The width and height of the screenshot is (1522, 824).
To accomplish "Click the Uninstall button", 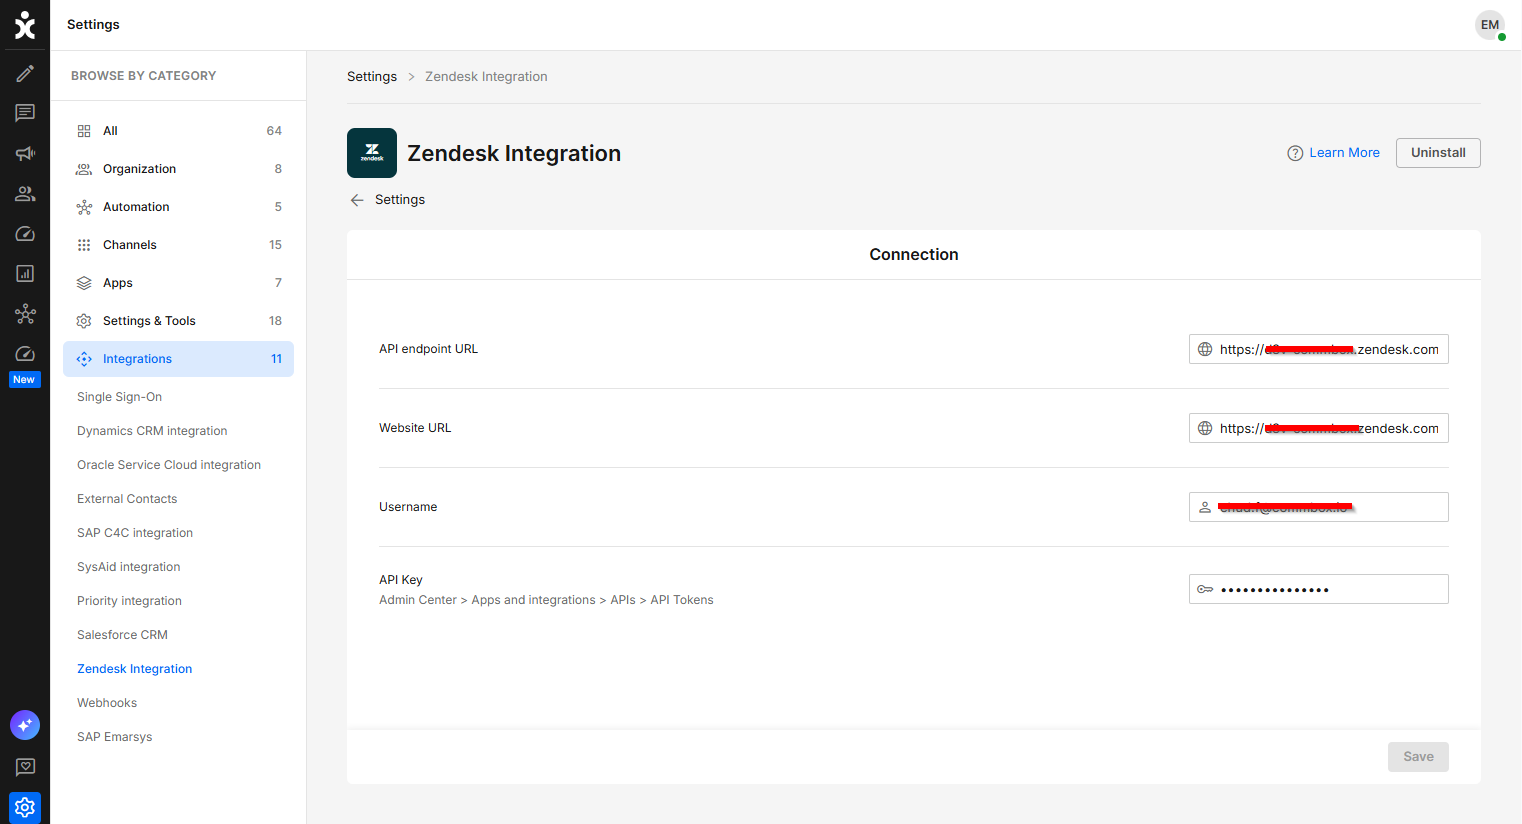I will (1438, 153).
